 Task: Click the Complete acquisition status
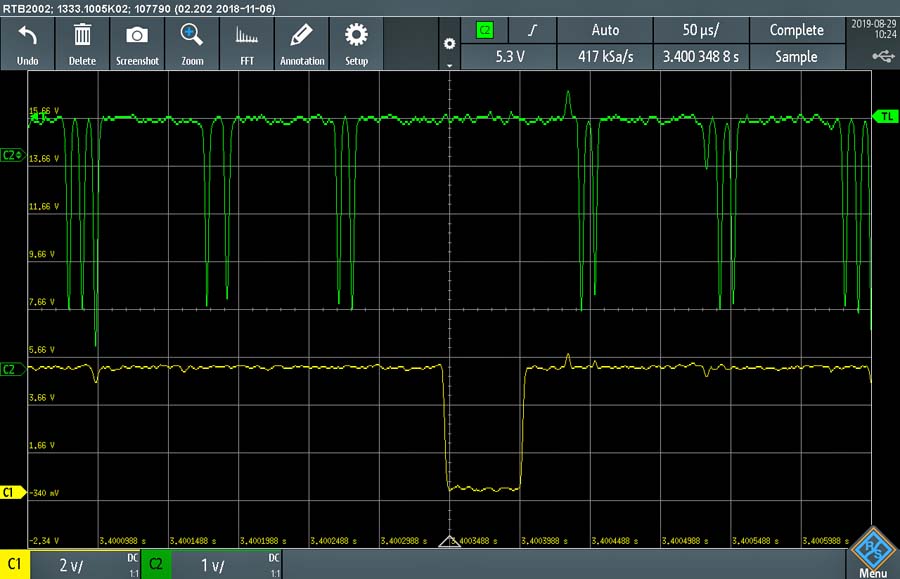[797, 30]
